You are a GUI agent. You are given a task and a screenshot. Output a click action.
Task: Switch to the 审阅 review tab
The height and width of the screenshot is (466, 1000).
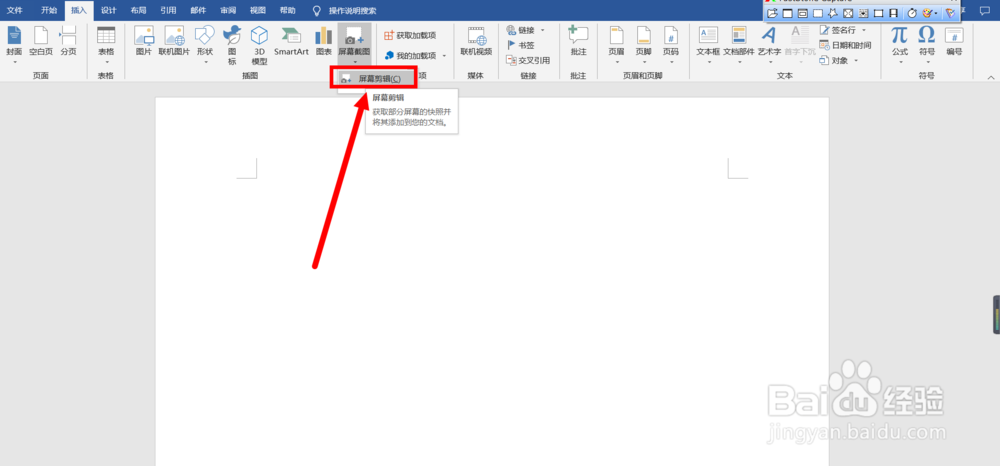(228, 11)
